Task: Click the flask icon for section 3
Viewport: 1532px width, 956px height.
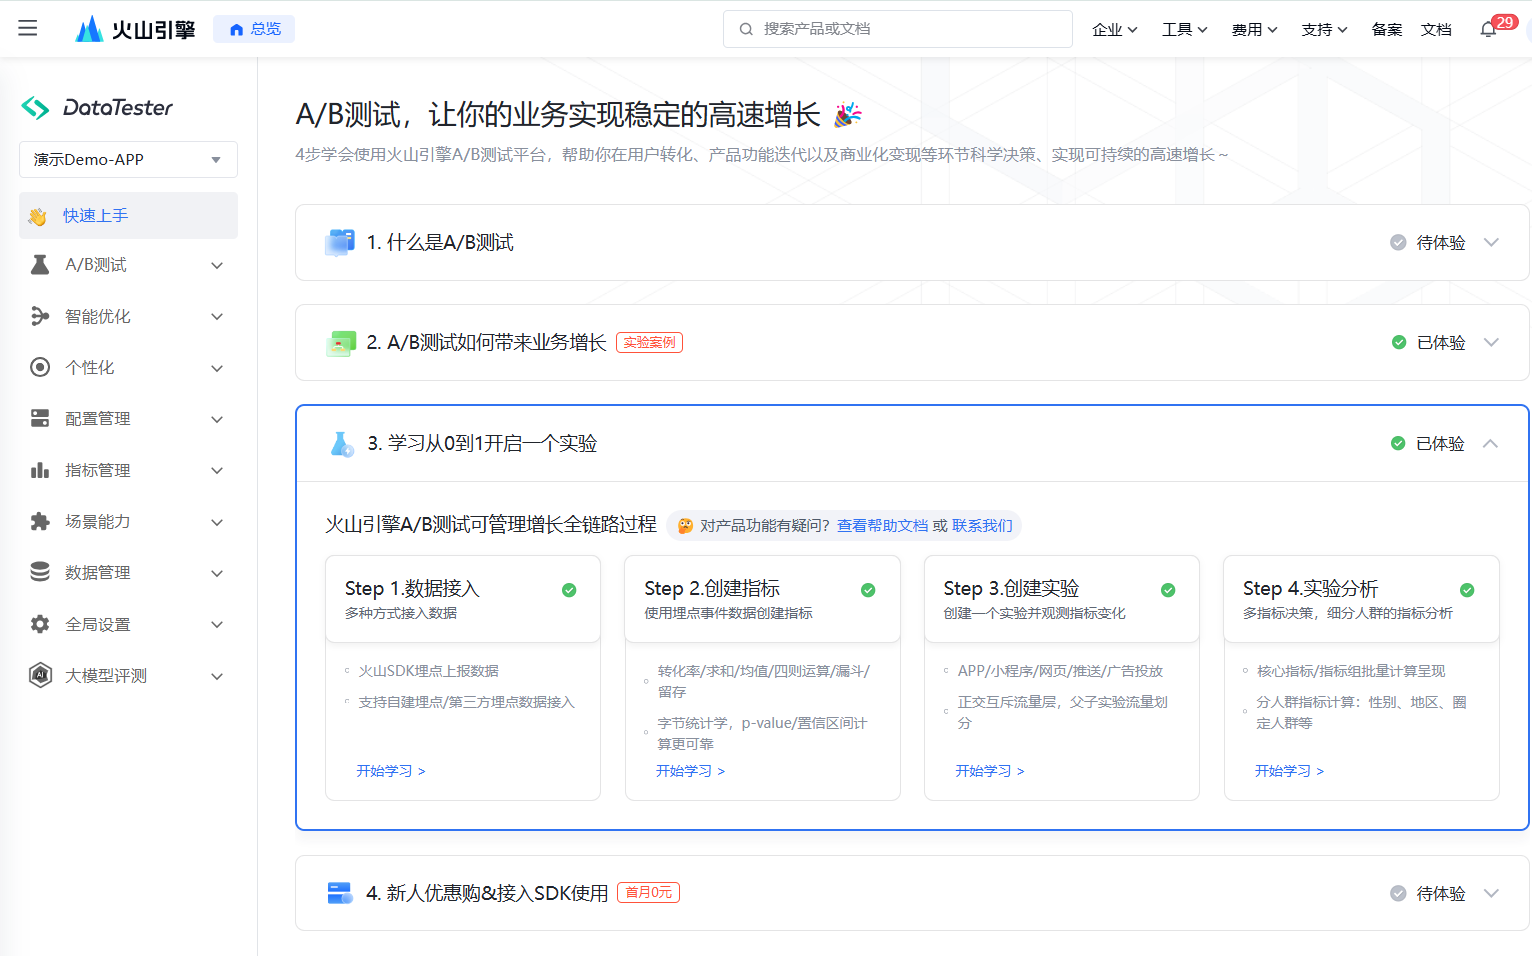Action: pos(341,444)
